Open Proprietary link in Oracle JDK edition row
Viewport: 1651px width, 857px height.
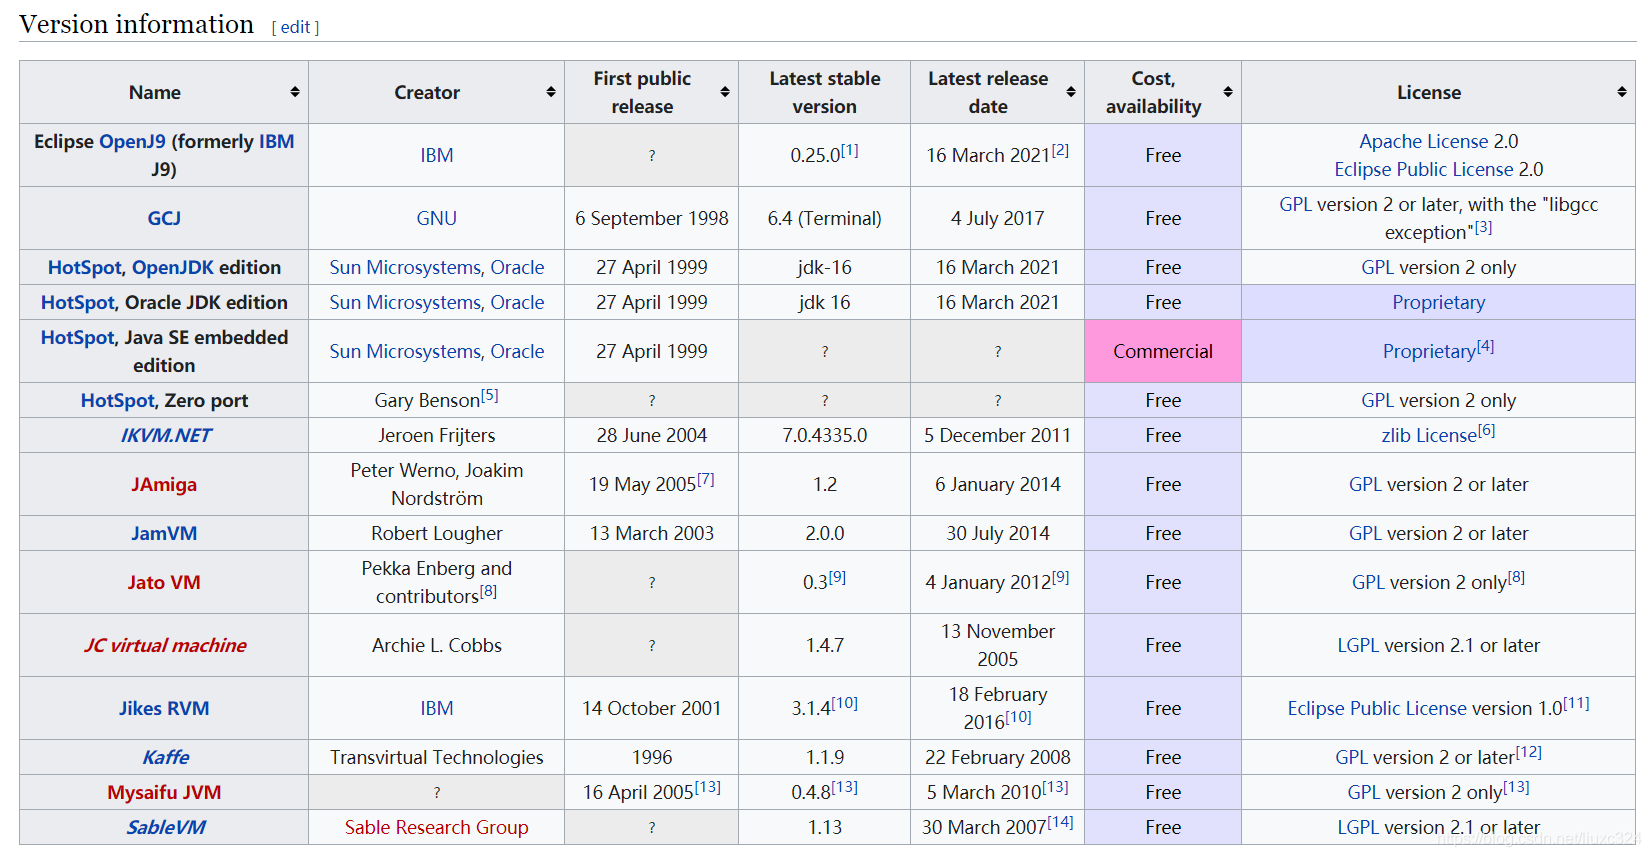[1438, 302]
